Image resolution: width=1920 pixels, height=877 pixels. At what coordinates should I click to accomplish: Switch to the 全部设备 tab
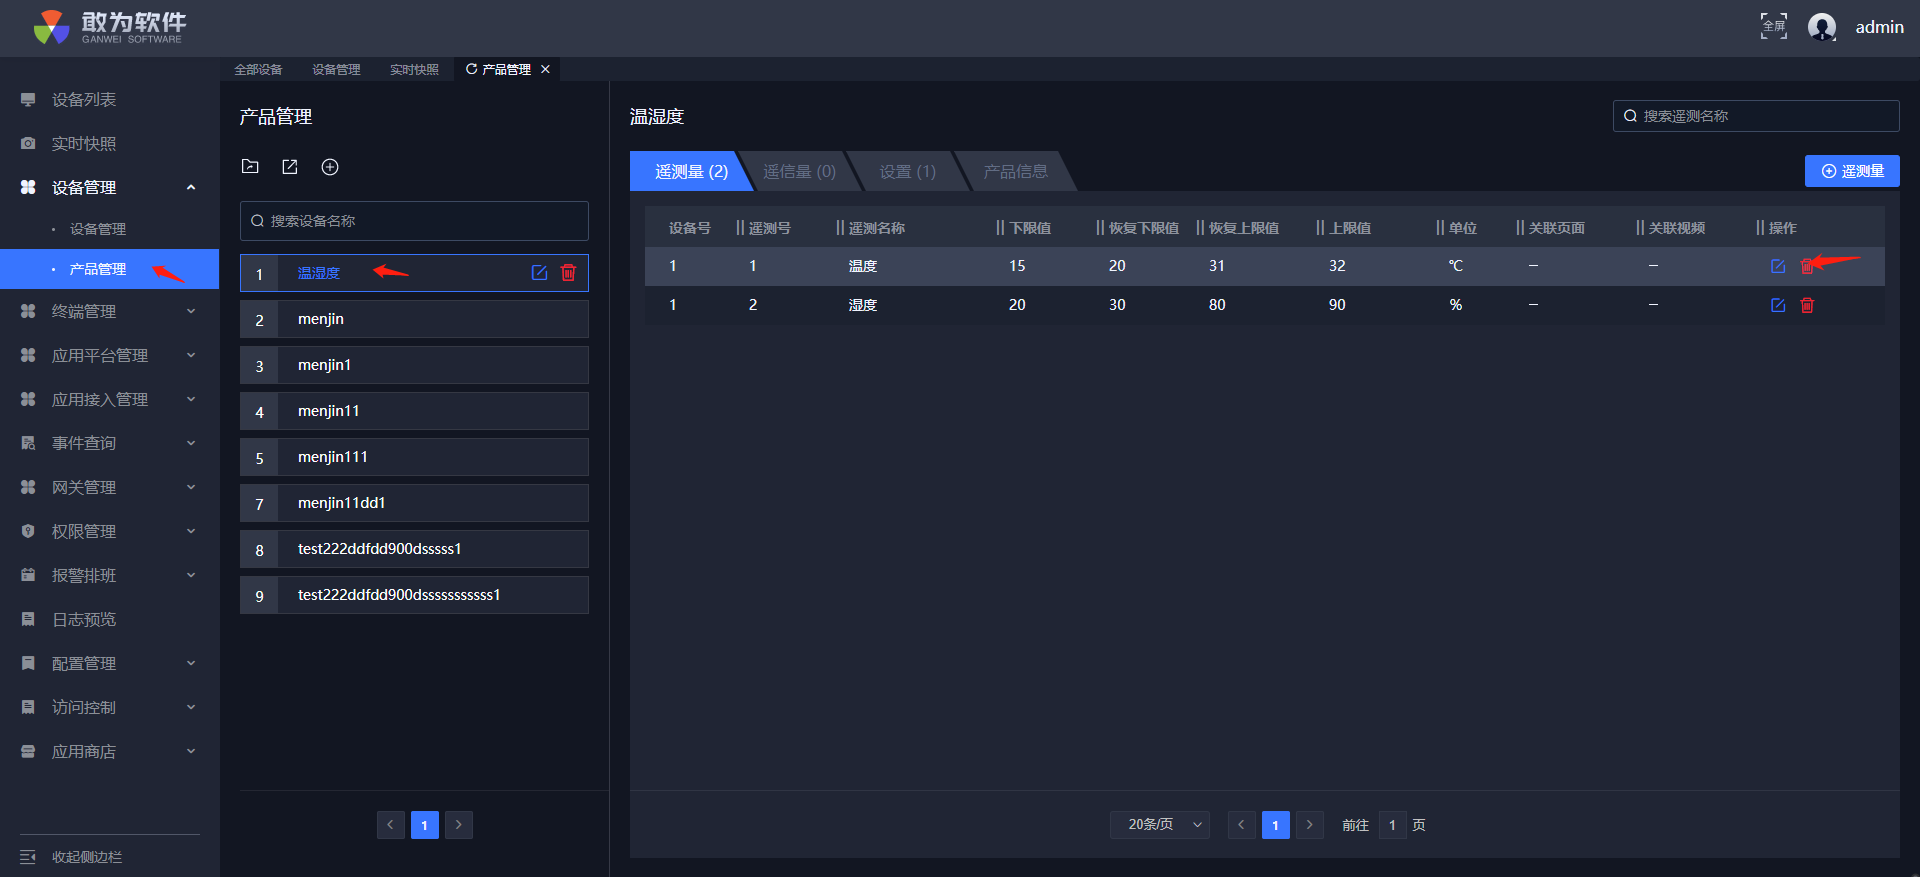pos(258,69)
